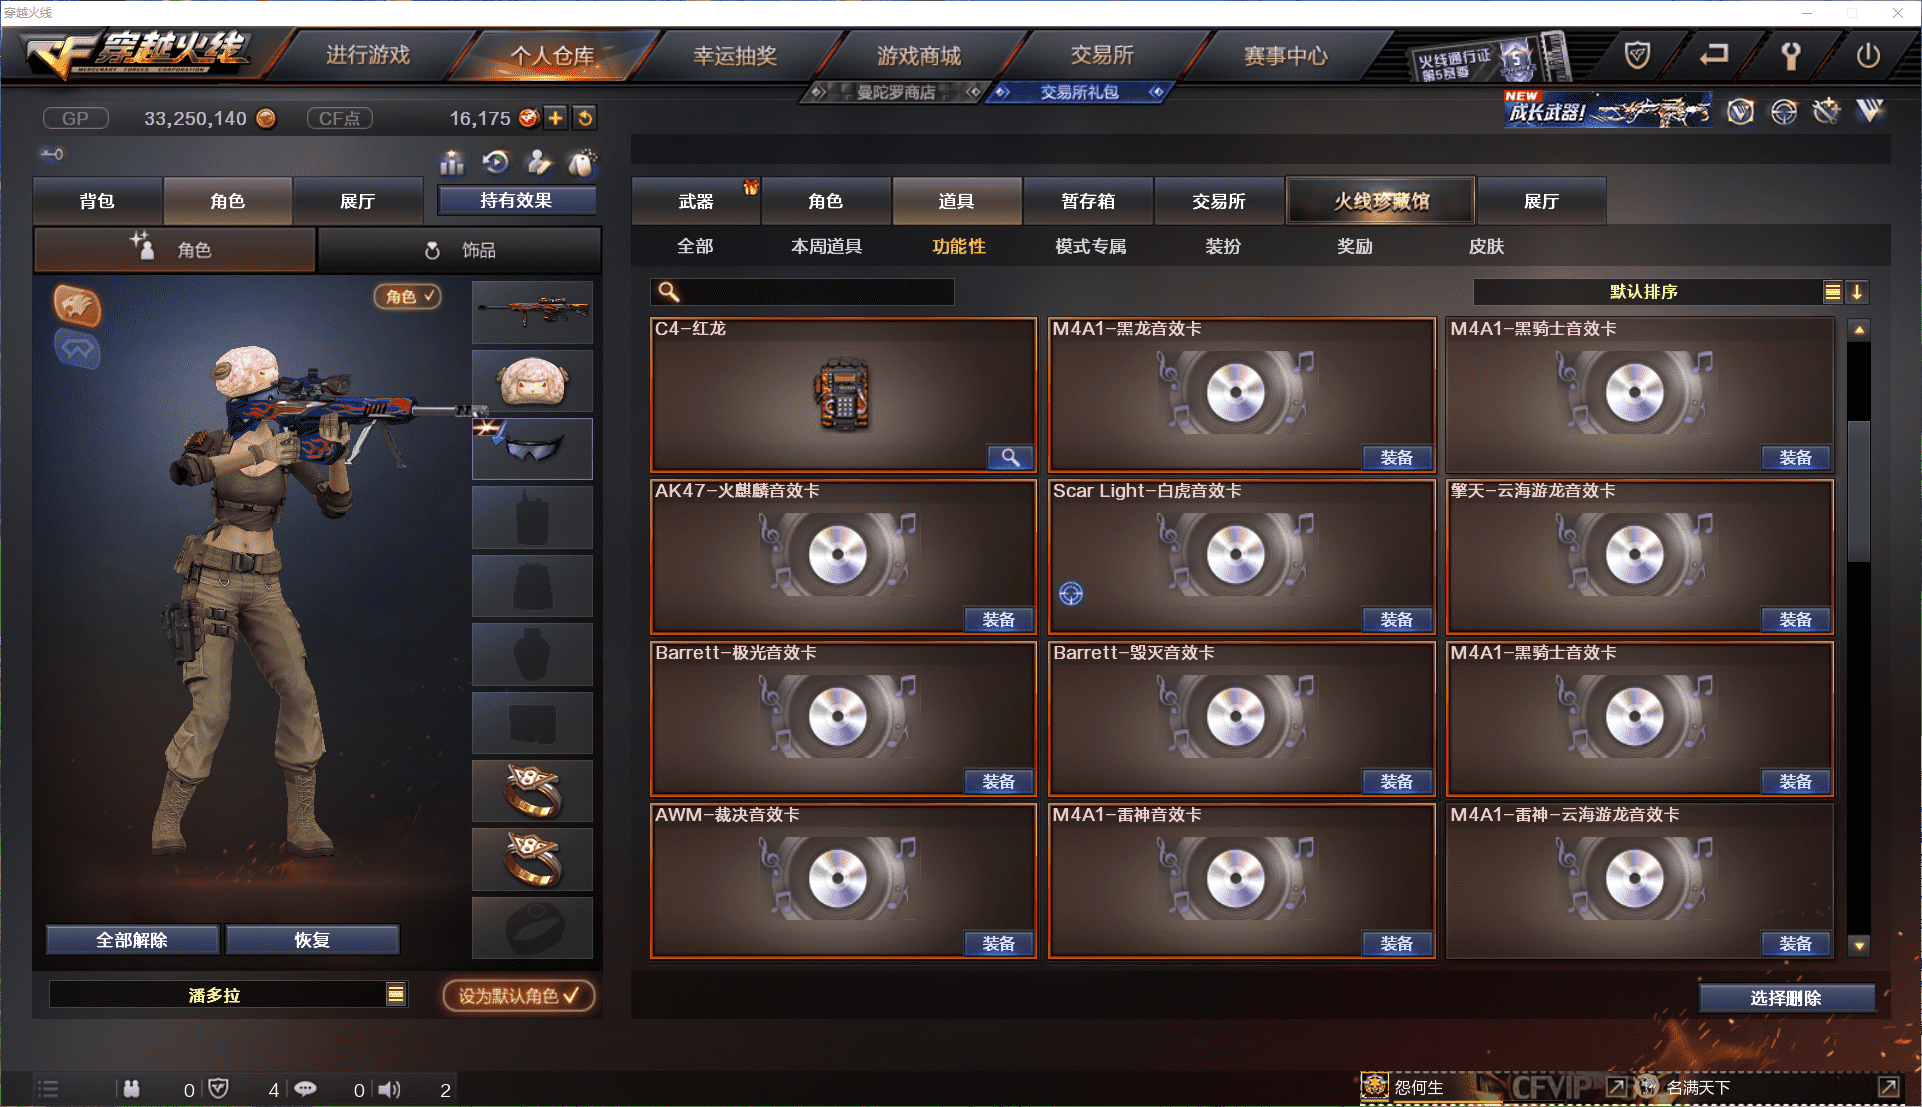Screen dimensions: 1922x1107
Task: Click the item list vertical scrollbar
Action: (x=1859, y=636)
